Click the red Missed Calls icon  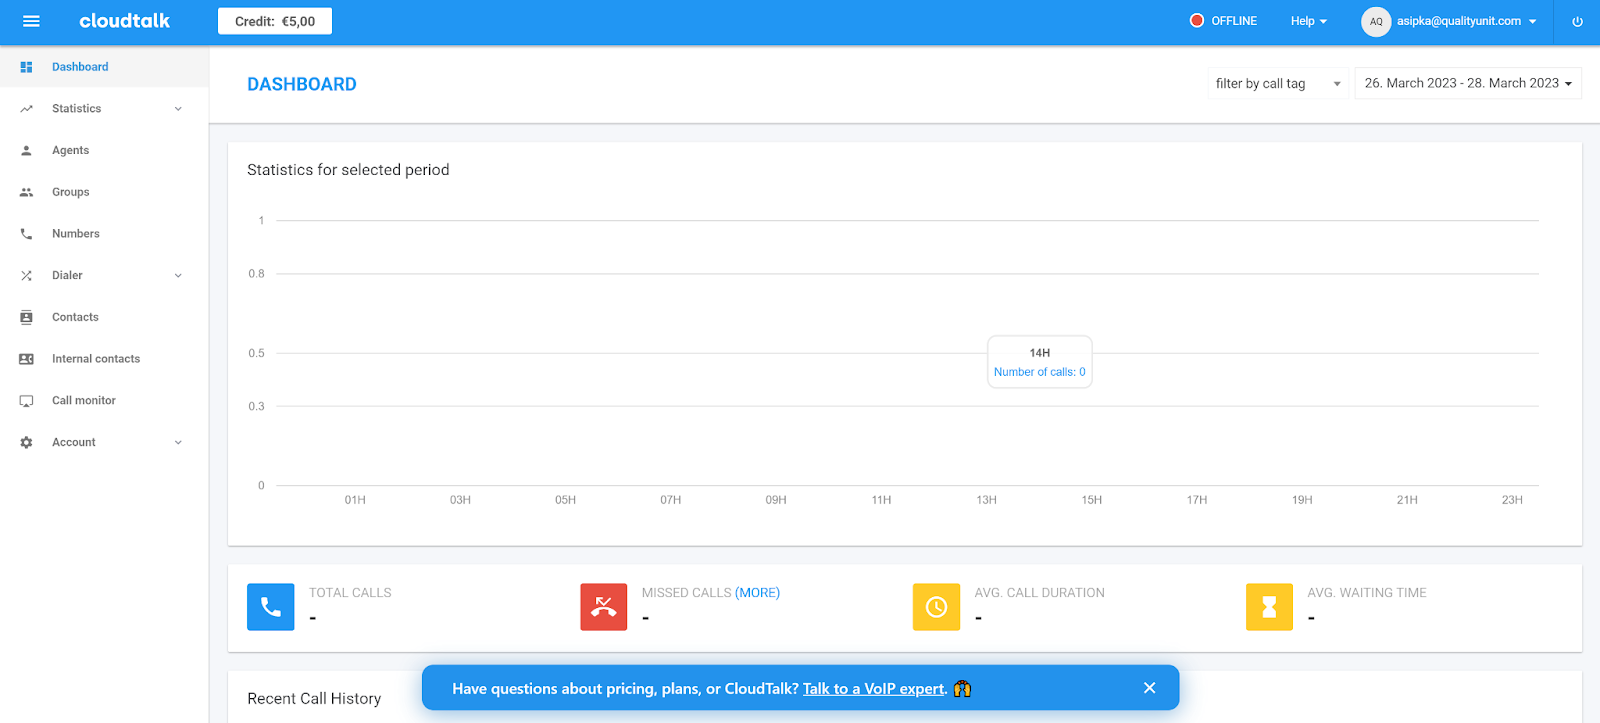604,607
